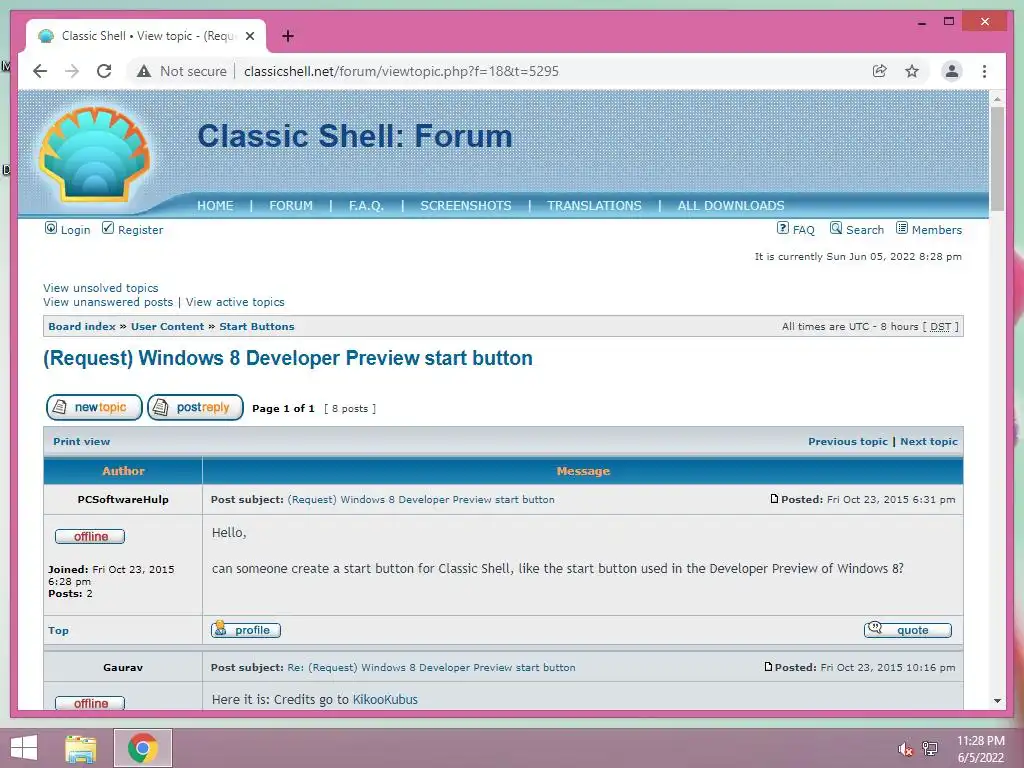Click the post icon beside 10:16 pm date
Viewport: 1024px width, 768px height.
point(768,667)
